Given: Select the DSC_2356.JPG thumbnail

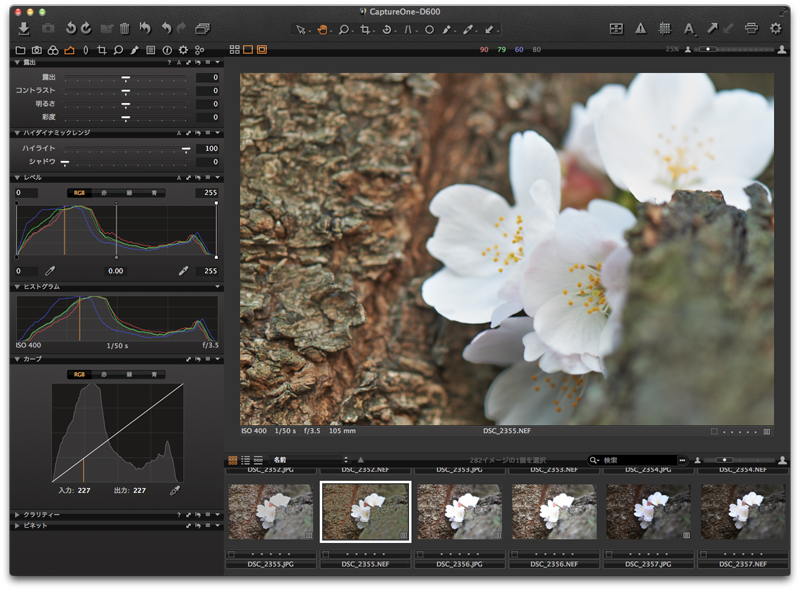Looking at the screenshot, I should tap(459, 513).
